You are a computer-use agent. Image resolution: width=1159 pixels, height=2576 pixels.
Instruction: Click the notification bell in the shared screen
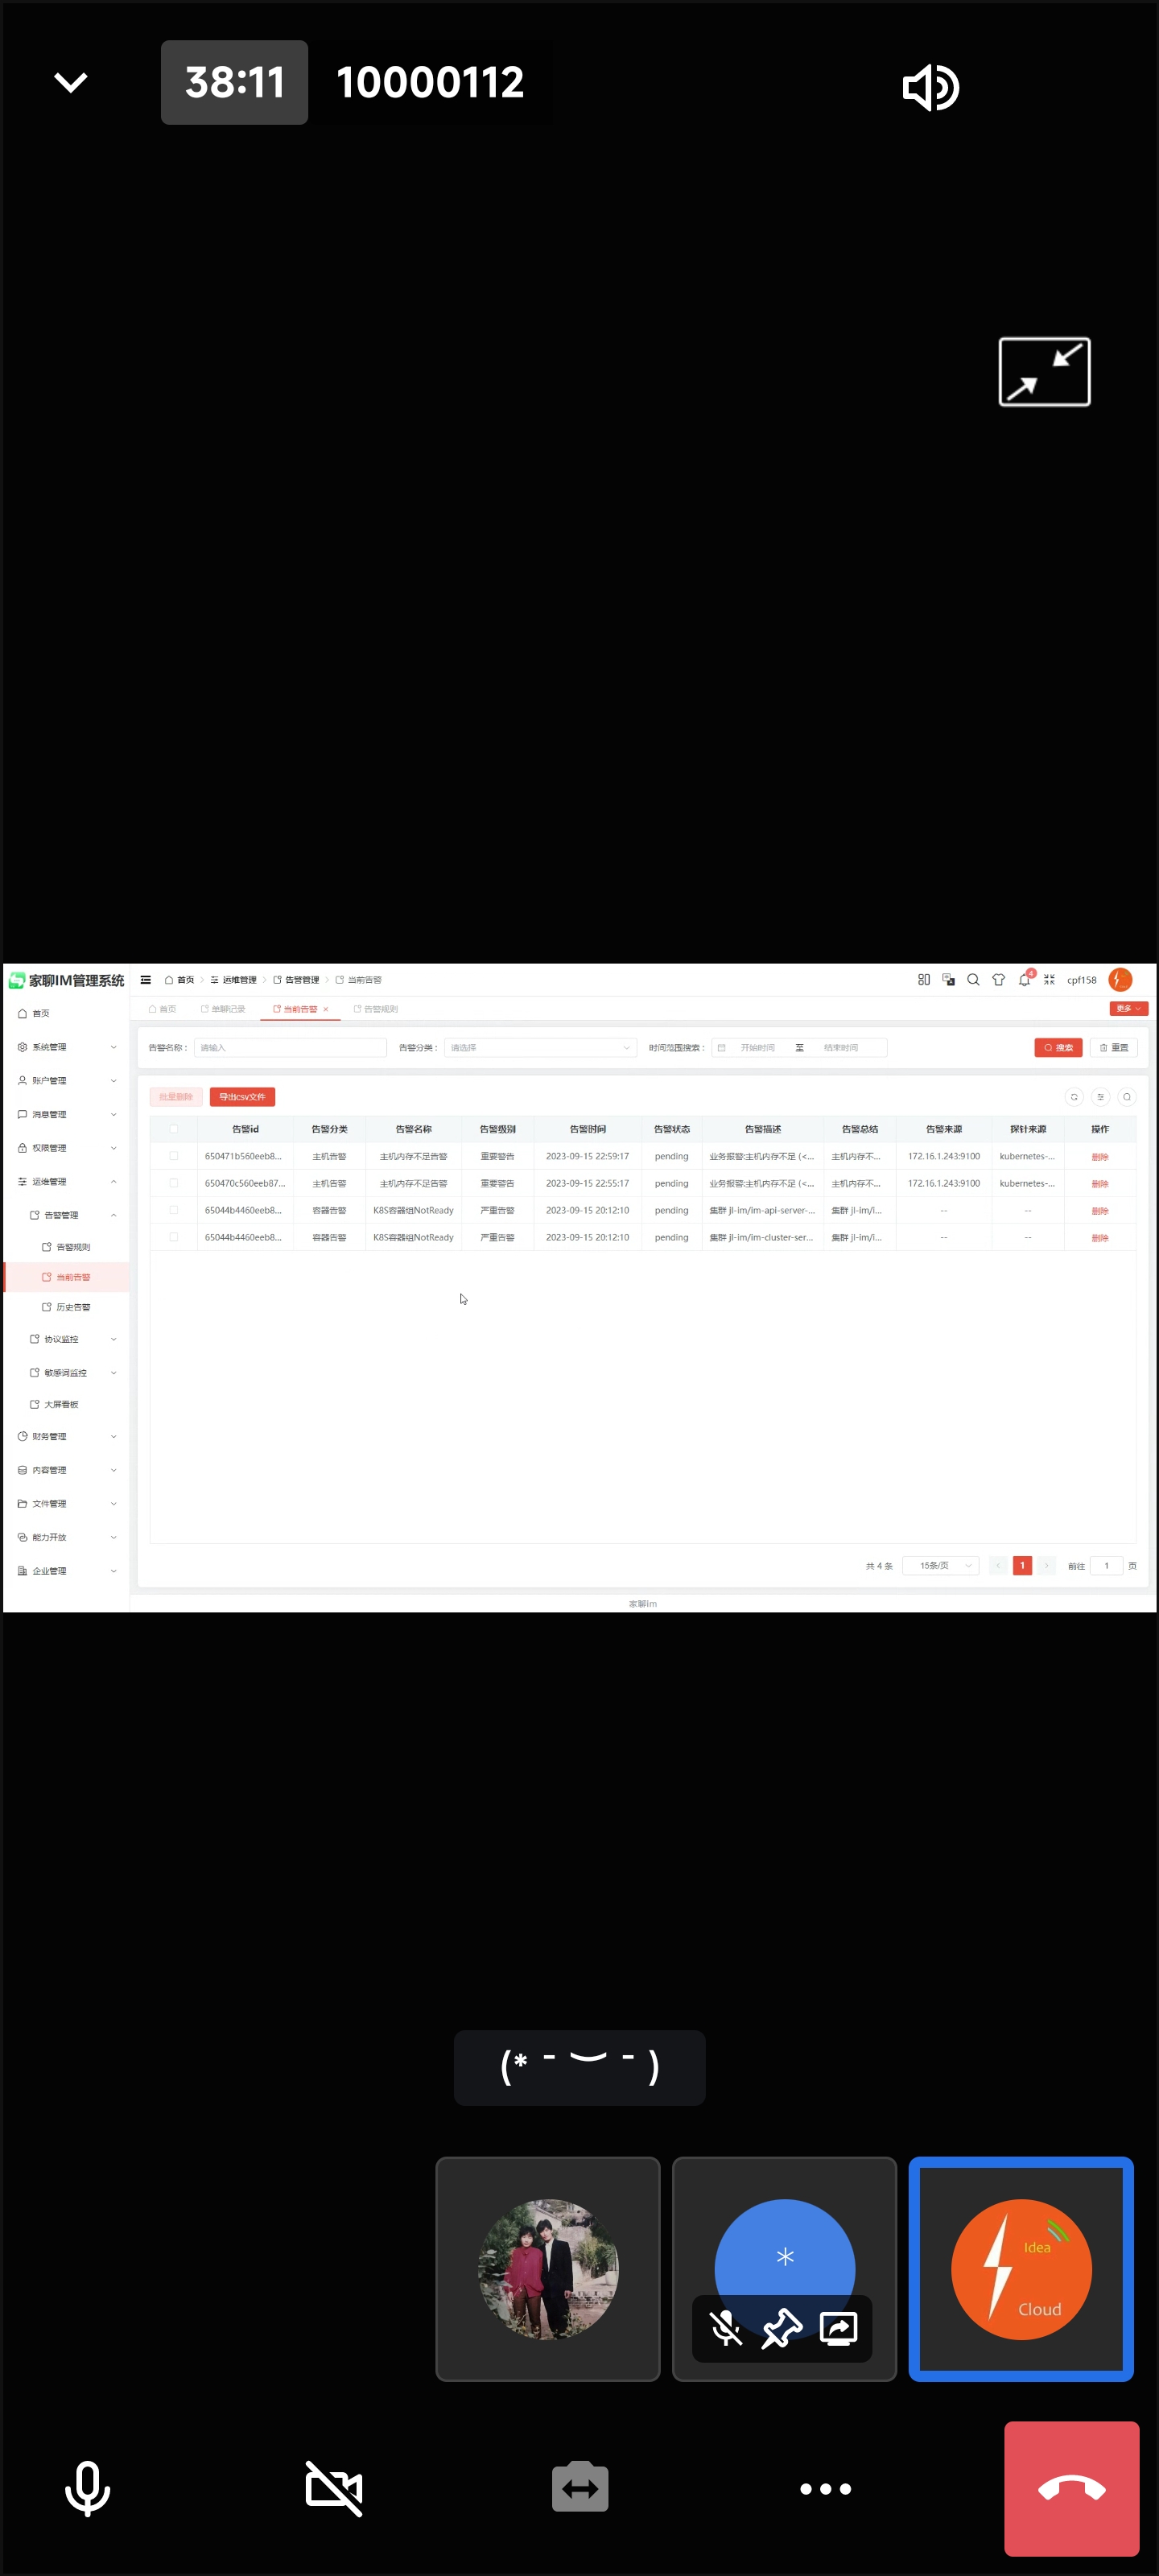(x=1023, y=980)
